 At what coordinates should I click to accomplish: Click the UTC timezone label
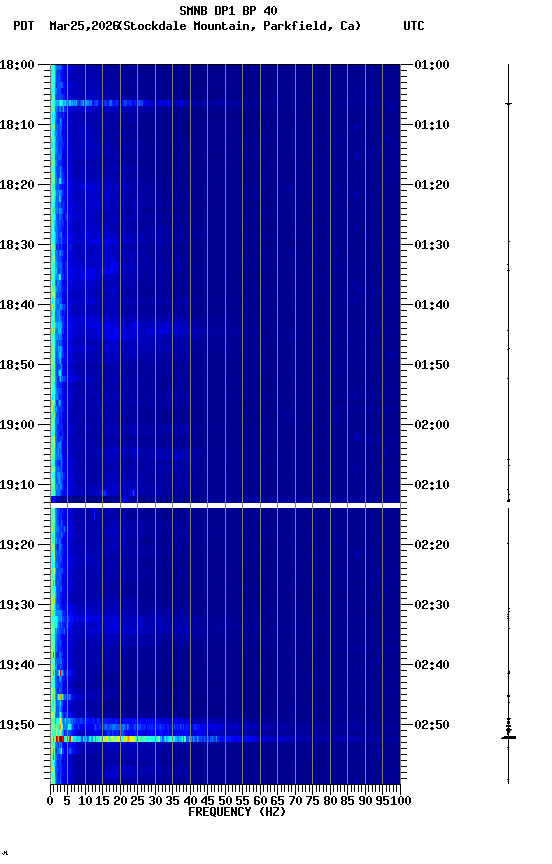pyautogui.click(x=414, y=26)
